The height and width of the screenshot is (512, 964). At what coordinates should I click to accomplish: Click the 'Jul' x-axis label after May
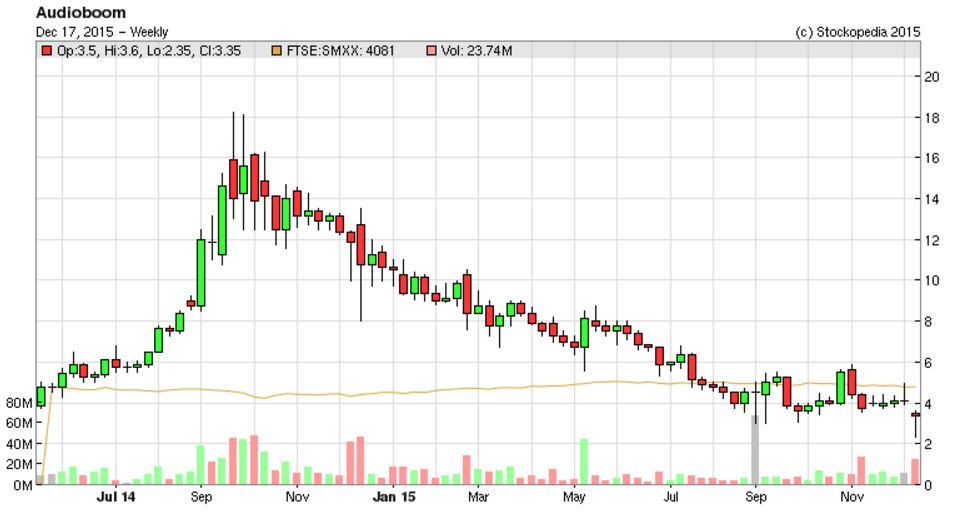pos(671,497)
